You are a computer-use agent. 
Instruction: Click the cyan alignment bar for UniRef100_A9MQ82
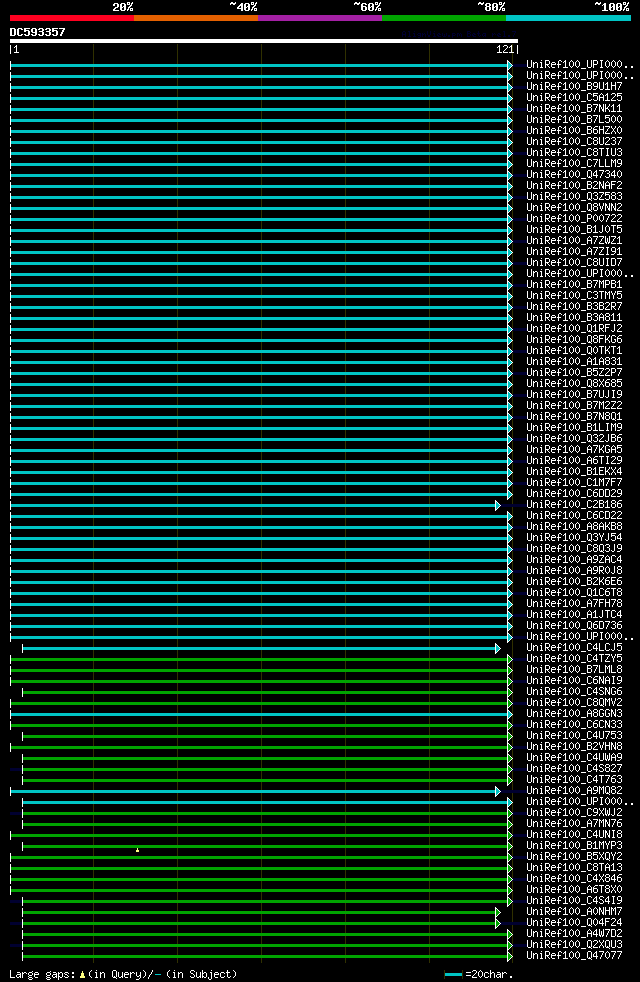click(x=255, y=792)
